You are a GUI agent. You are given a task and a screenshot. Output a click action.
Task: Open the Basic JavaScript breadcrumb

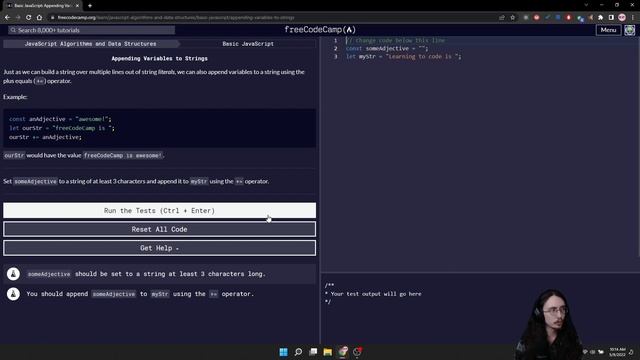coord(248,44)
